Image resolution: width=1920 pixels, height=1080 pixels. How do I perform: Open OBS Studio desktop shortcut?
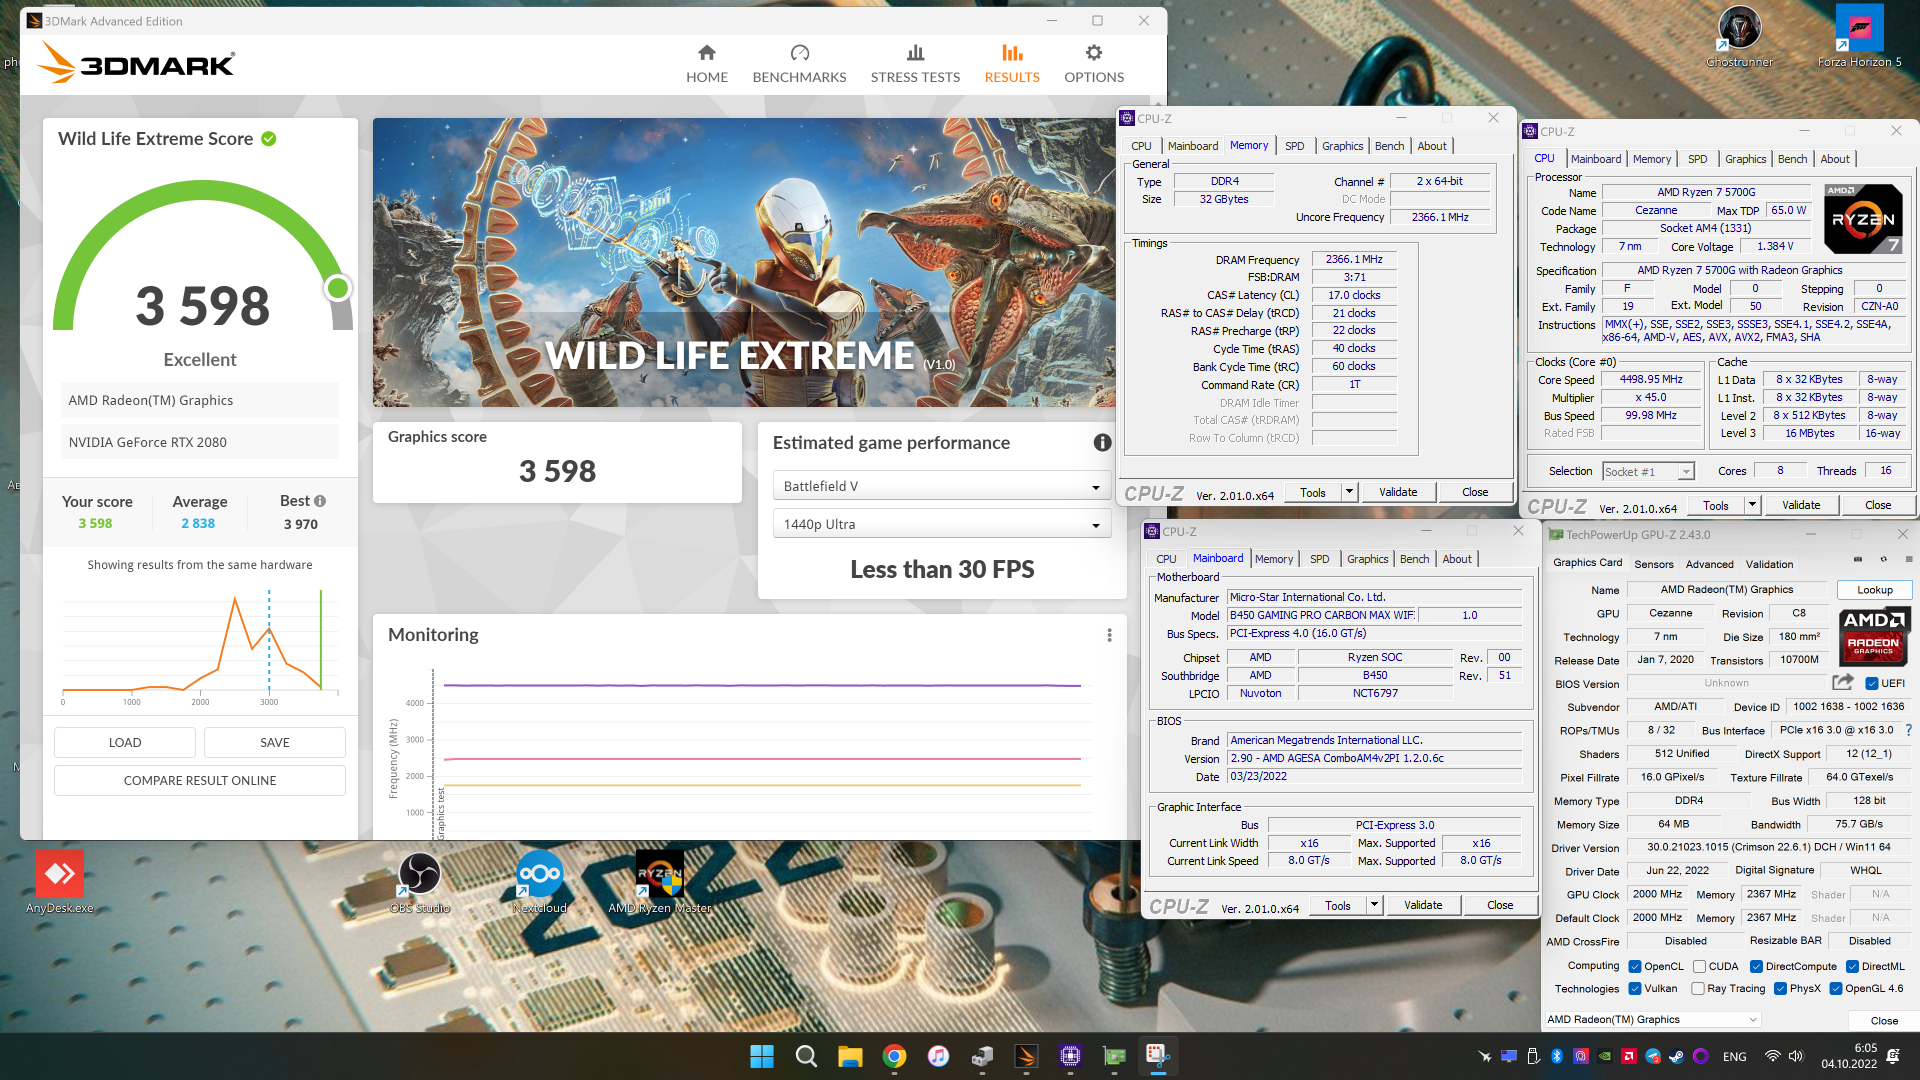420,882
